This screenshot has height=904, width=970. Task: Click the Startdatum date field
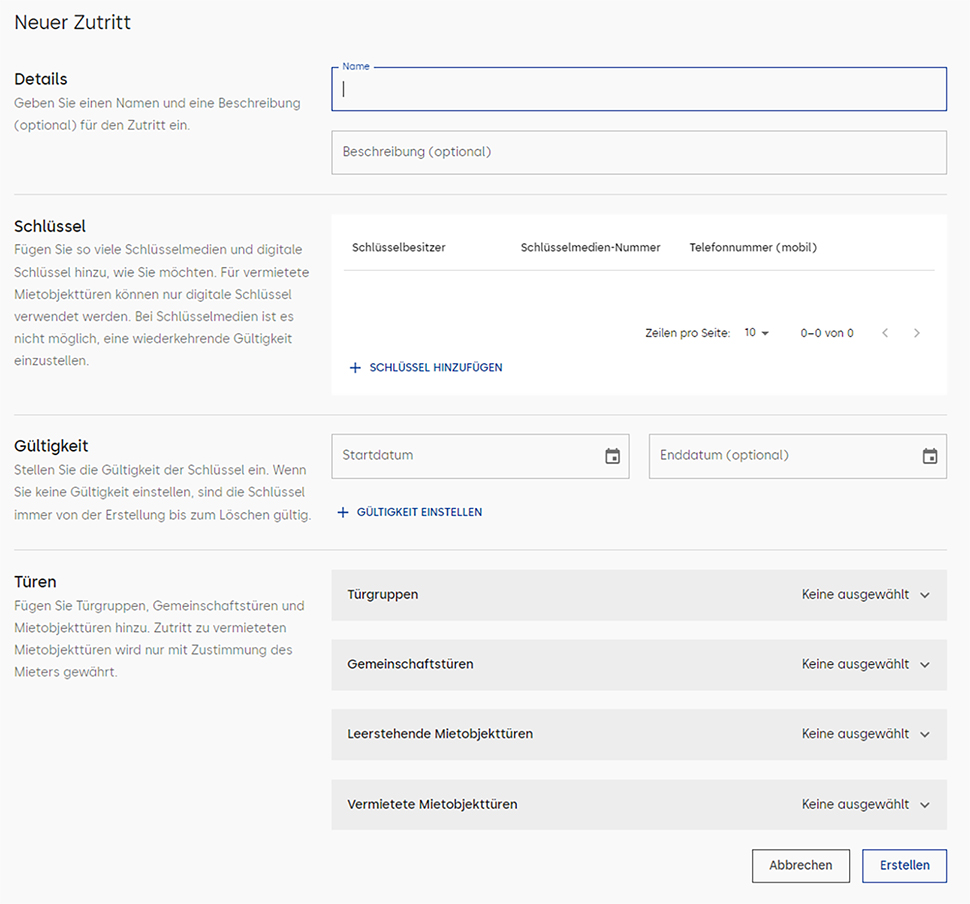481,456
